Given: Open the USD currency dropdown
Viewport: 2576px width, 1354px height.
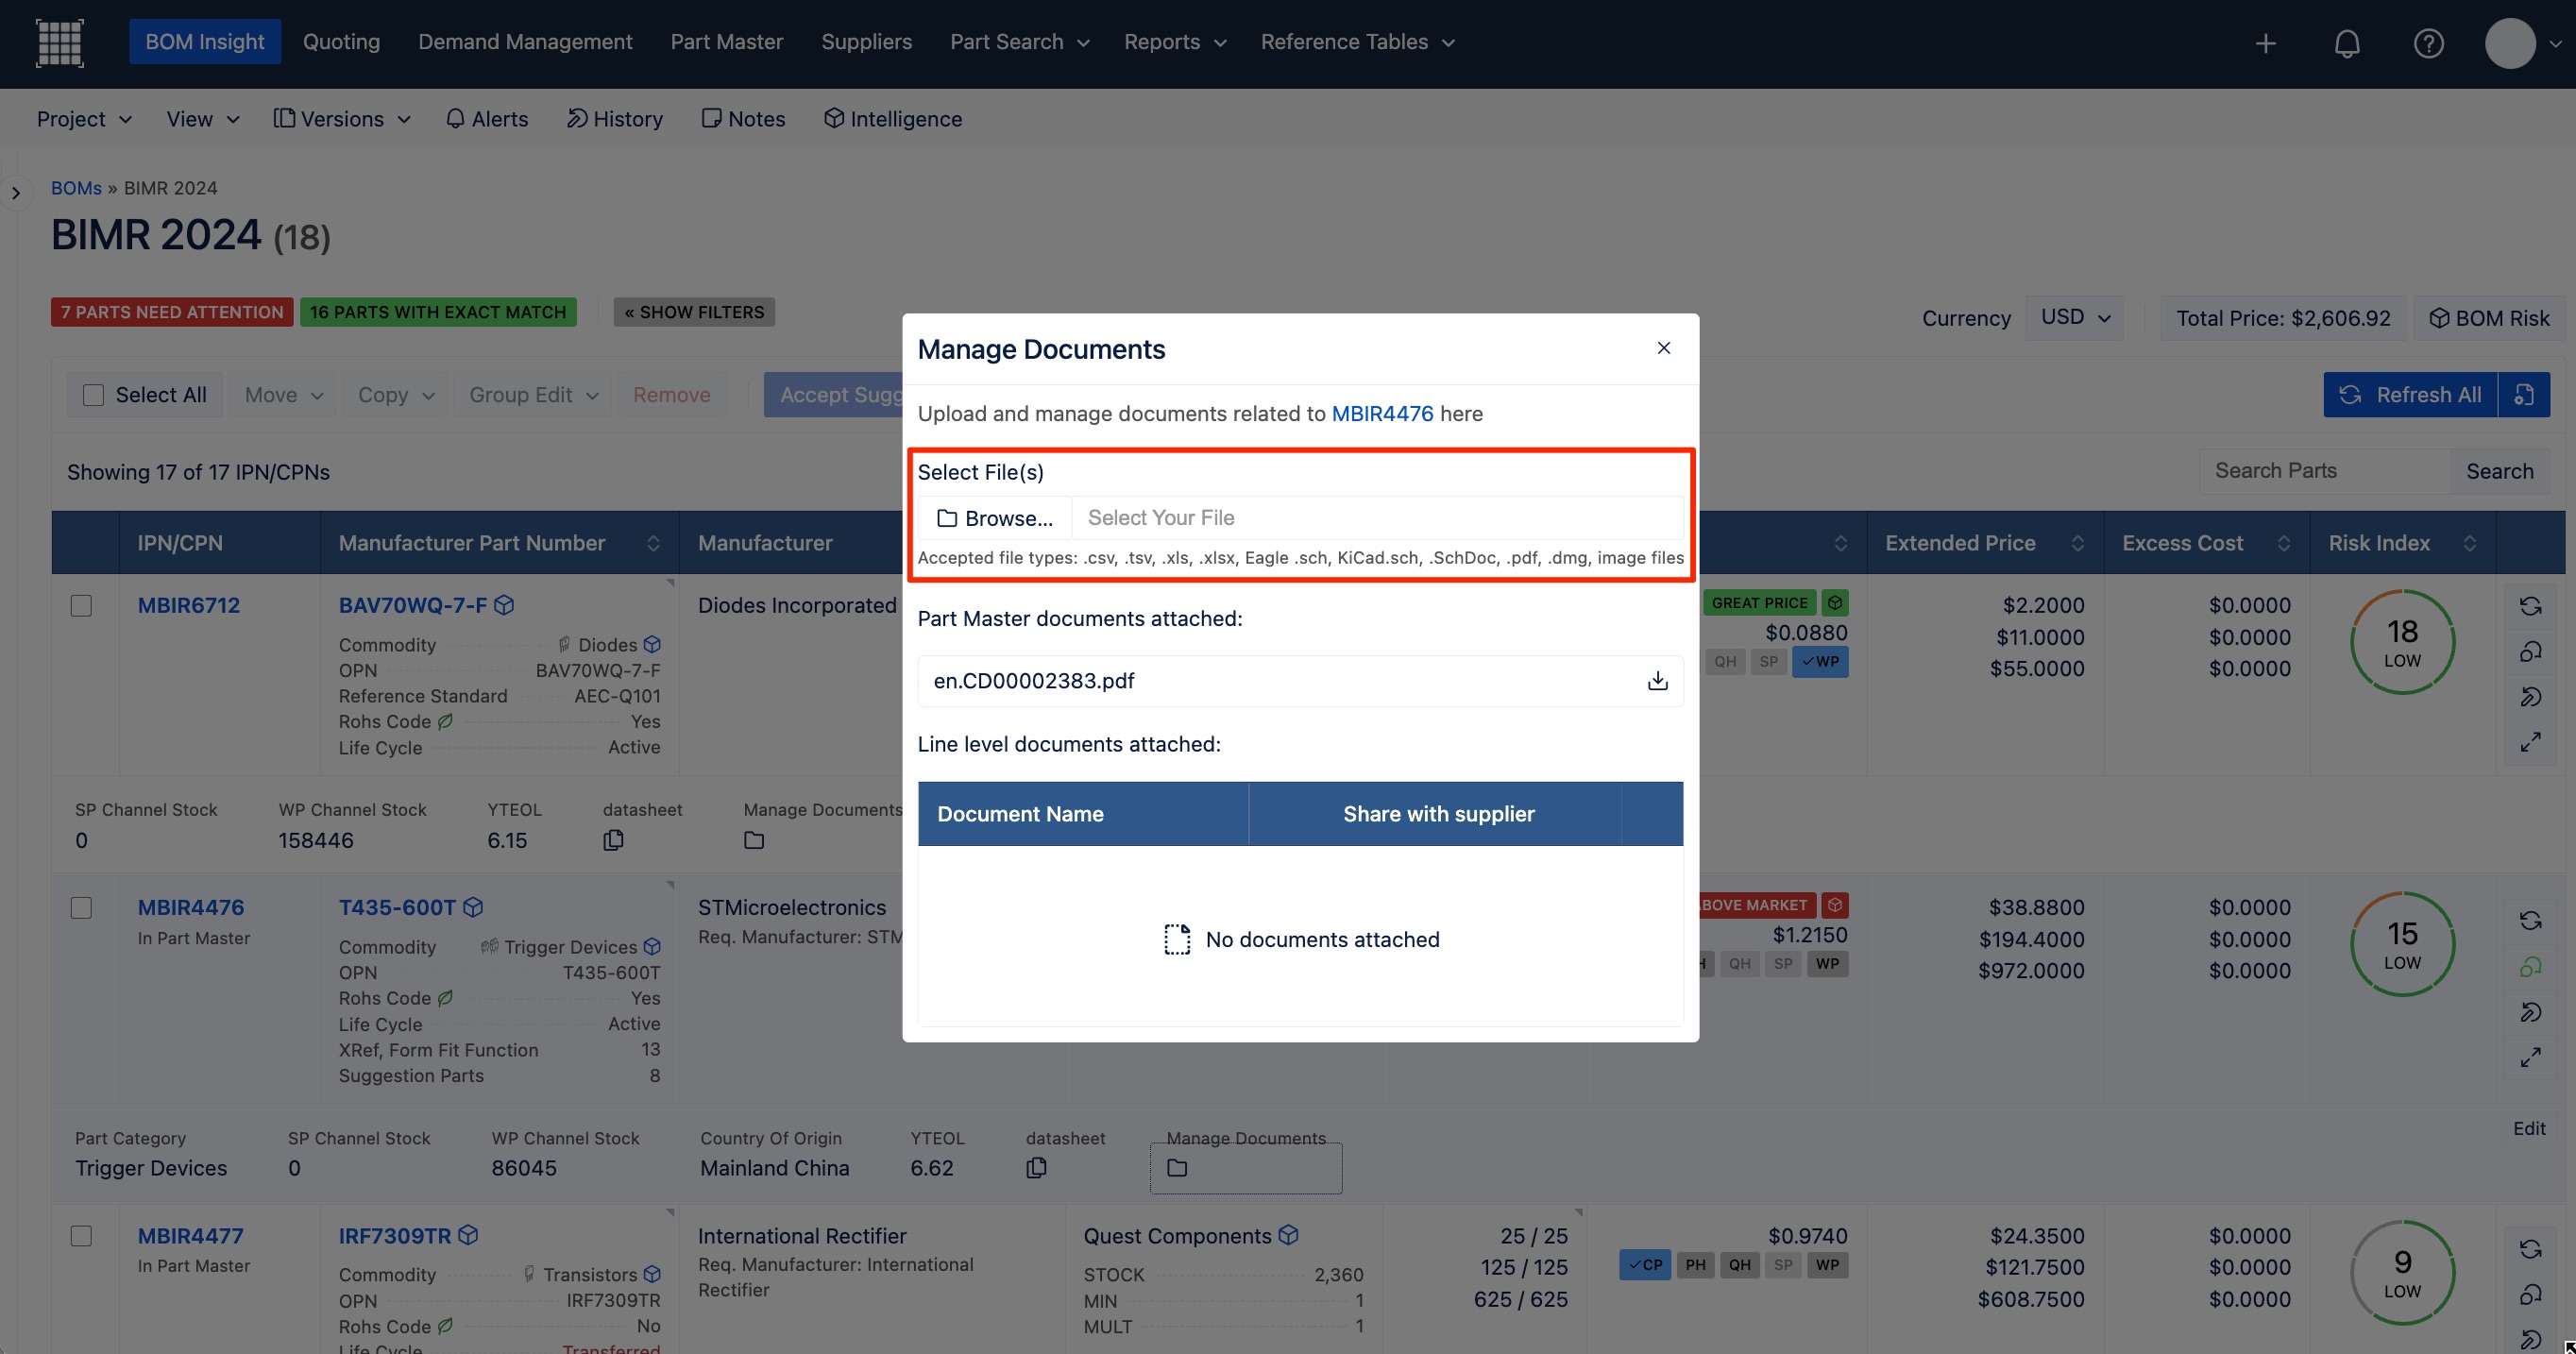Looking at the screenshot, I should point(2074,317).
